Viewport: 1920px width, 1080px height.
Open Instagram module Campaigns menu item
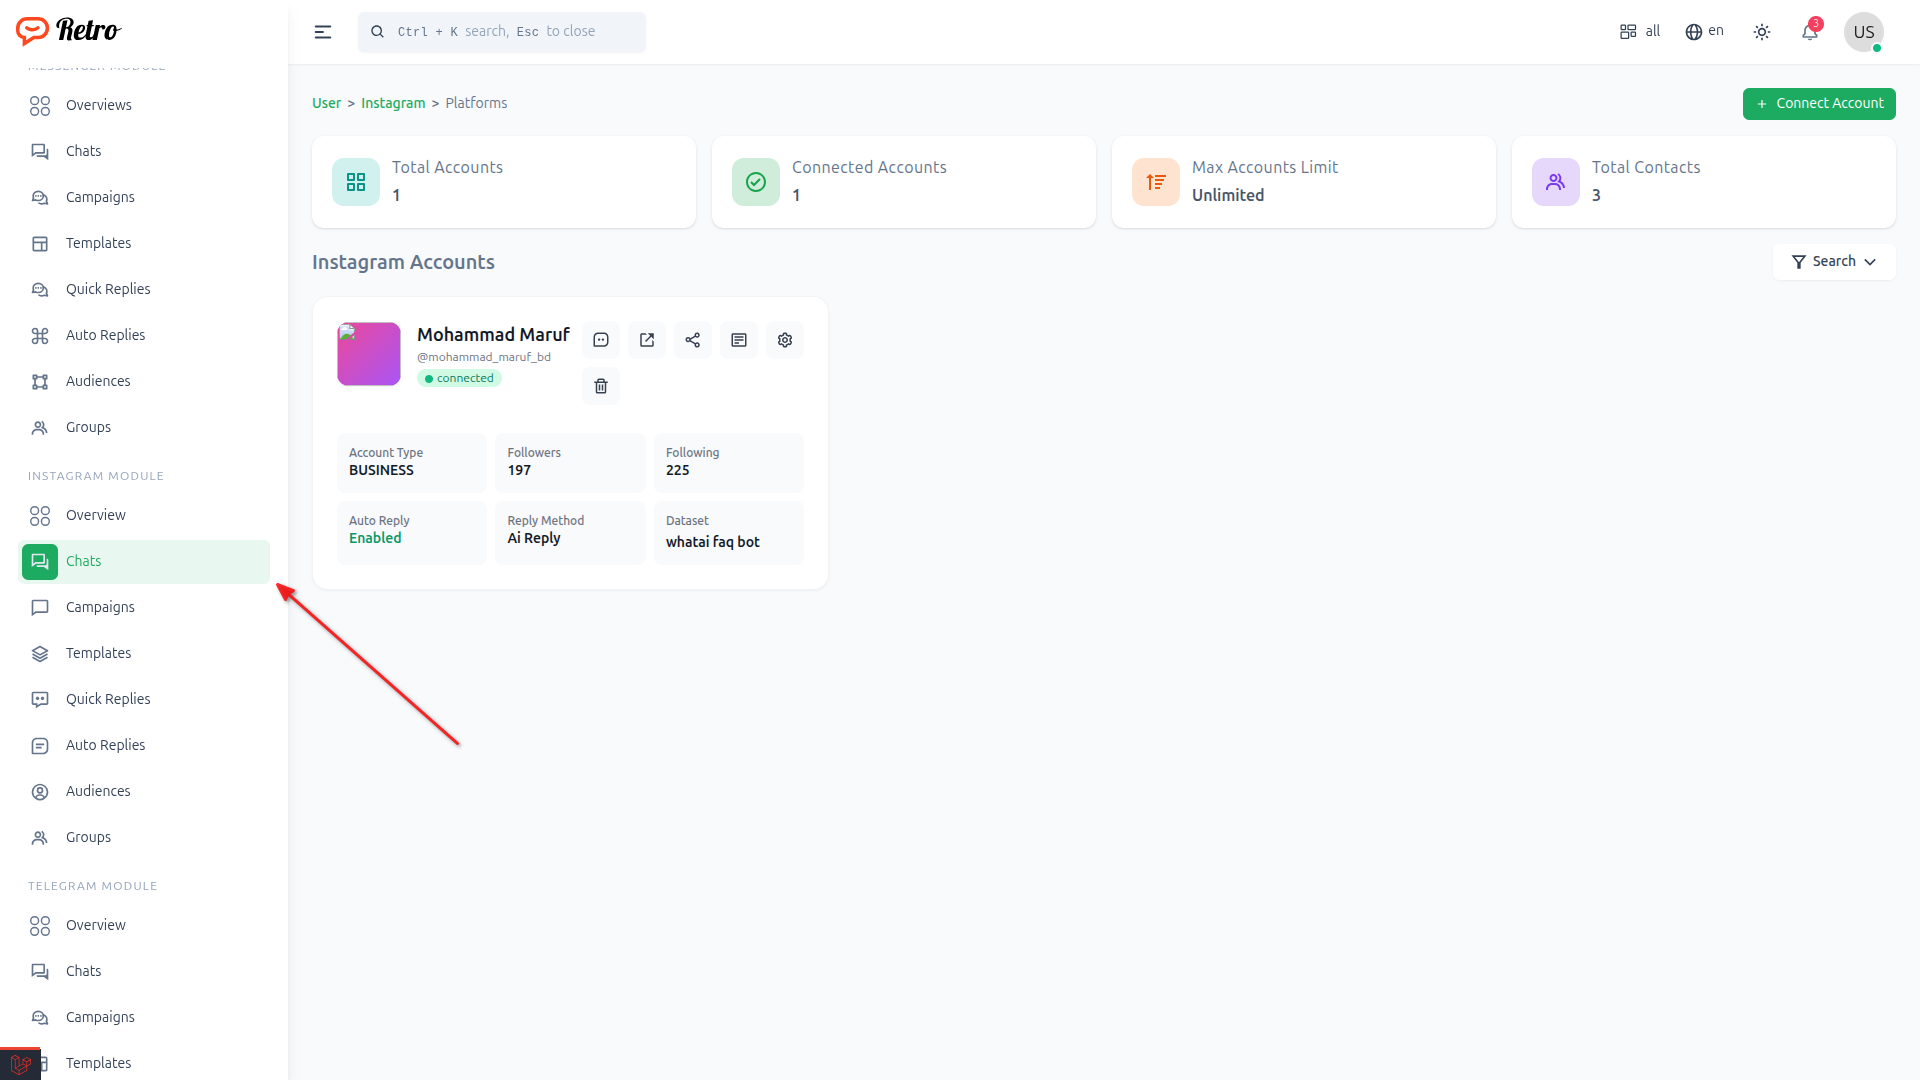(x=100, y=607)
